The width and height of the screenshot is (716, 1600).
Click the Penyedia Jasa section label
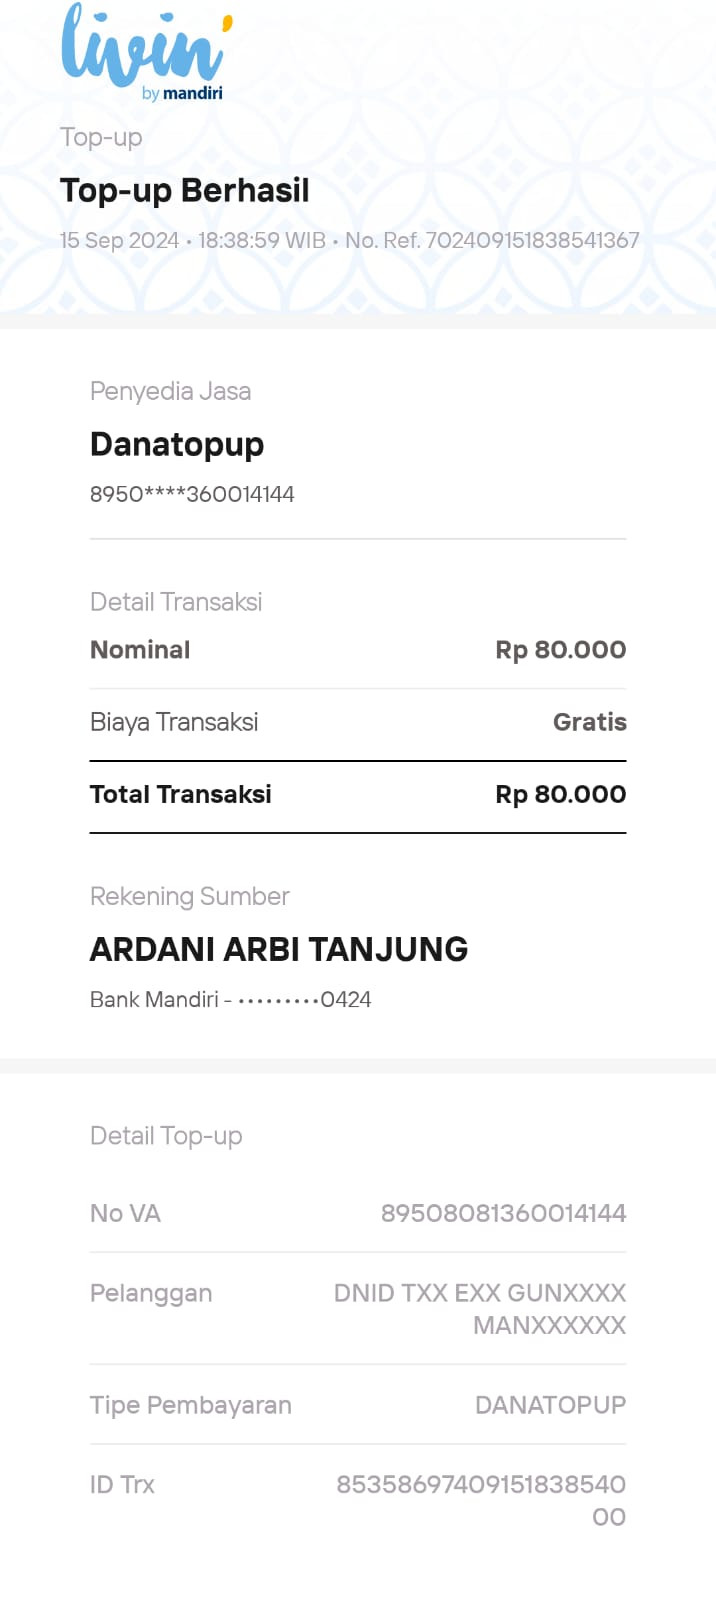pos(171,391)
